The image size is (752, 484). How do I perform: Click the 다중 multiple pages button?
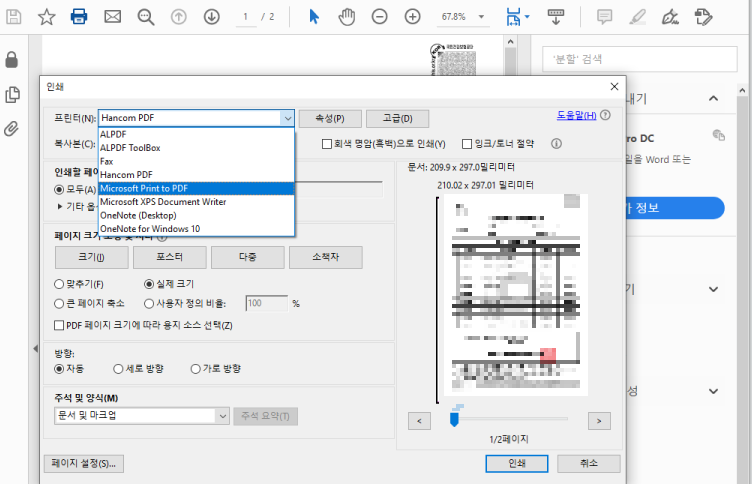point(248,257)
